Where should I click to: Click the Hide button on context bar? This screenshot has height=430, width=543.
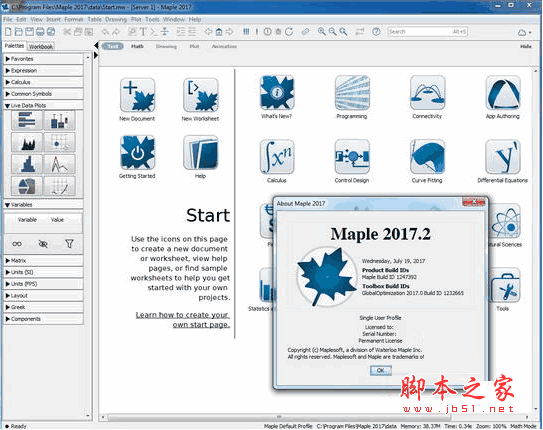[526, 46]
